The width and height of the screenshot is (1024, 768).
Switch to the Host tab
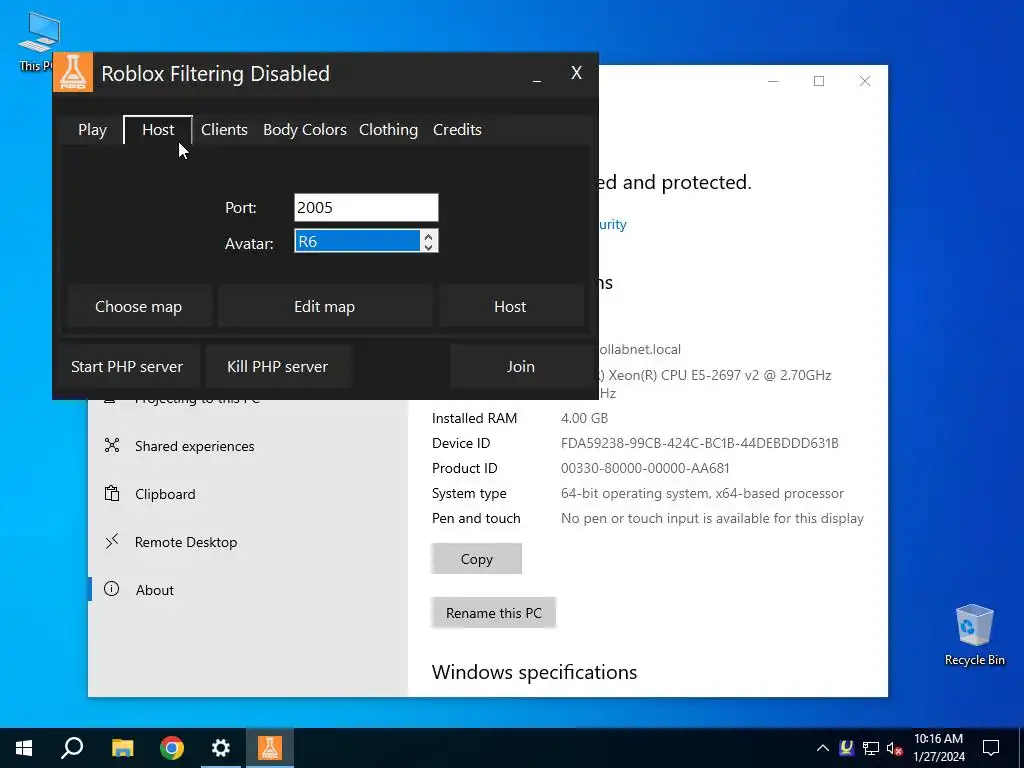158,130
